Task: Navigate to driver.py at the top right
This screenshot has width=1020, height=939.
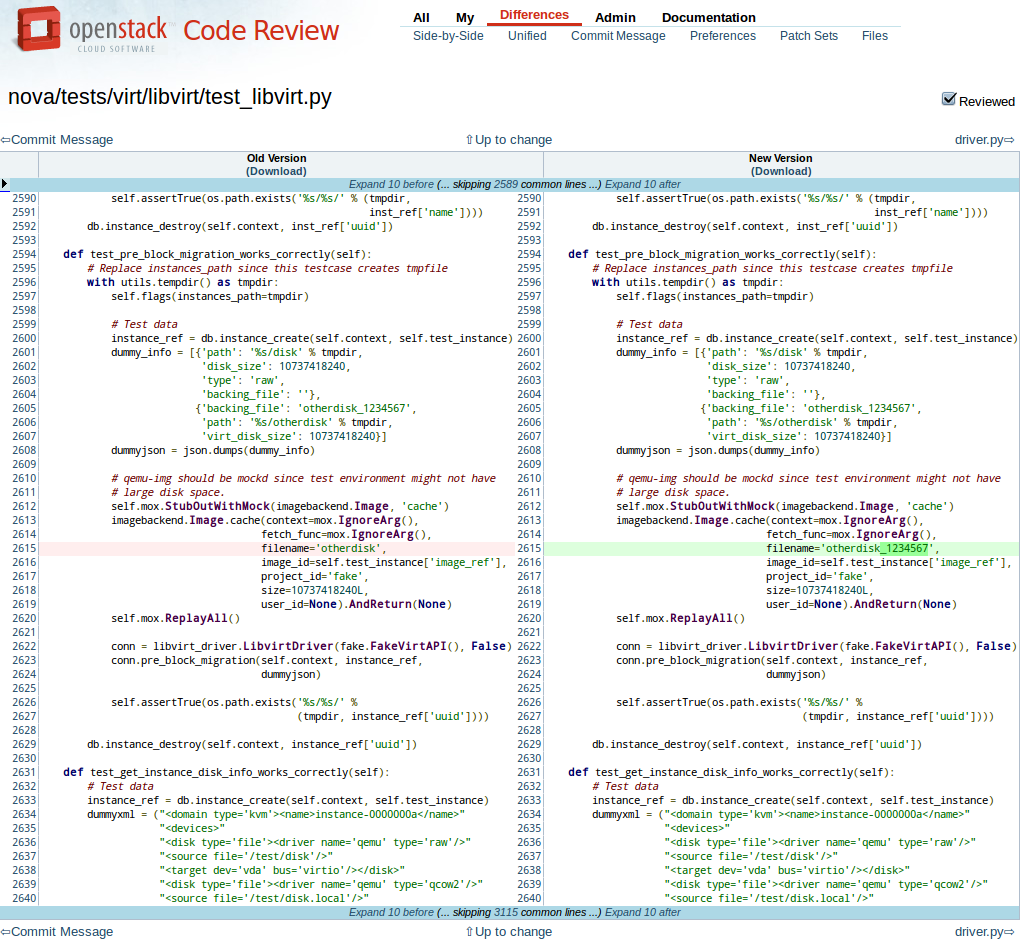Action: click(984, 140)
